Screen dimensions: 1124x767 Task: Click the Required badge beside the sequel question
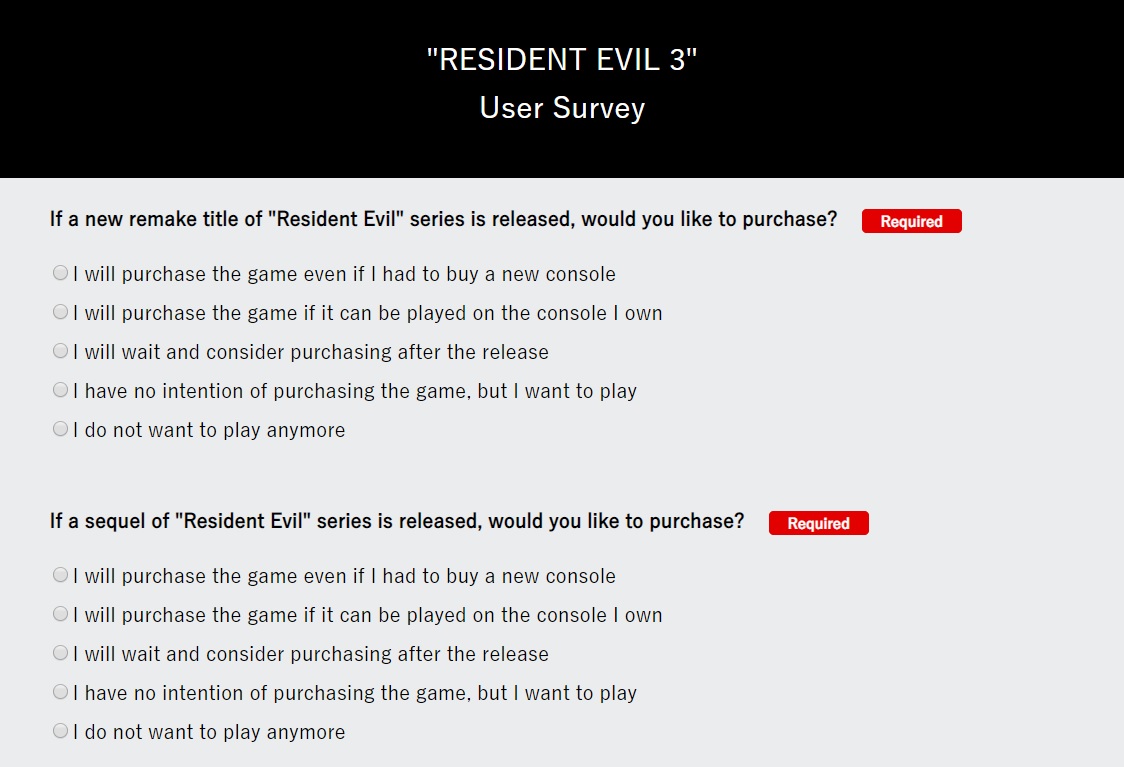(818, 523)
